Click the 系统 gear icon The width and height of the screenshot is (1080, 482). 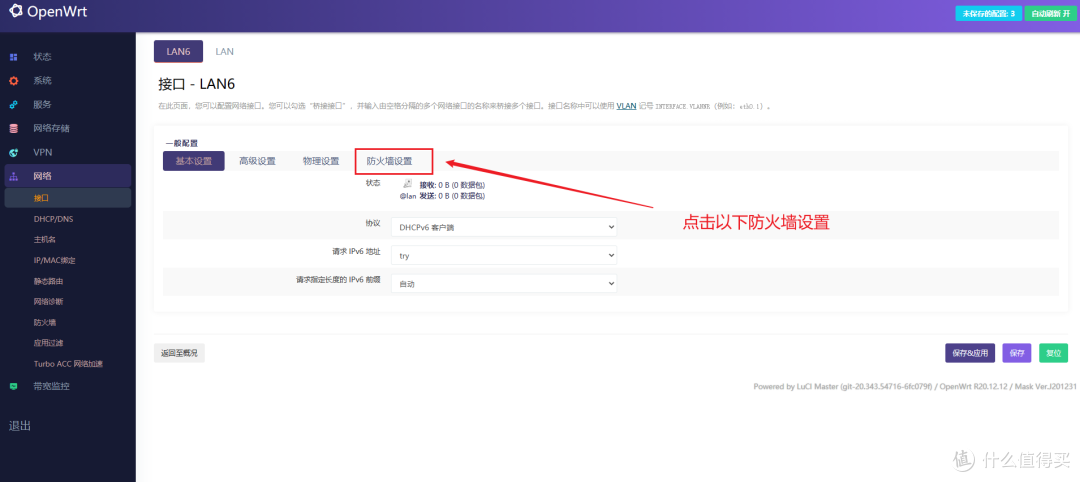tap(14, 81)
